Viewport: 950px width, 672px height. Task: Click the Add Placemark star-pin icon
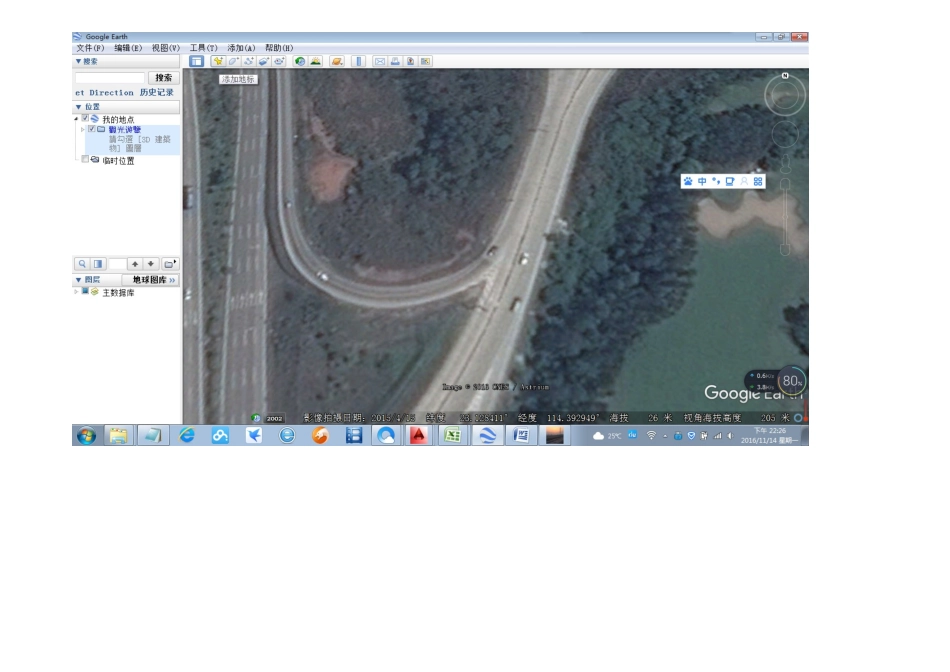click(218, 61)
